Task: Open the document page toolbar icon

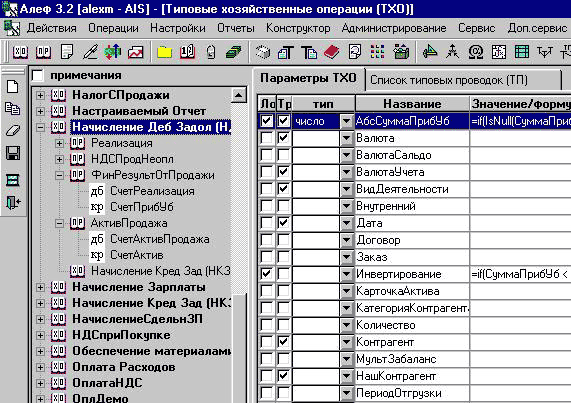Action: 67,52
